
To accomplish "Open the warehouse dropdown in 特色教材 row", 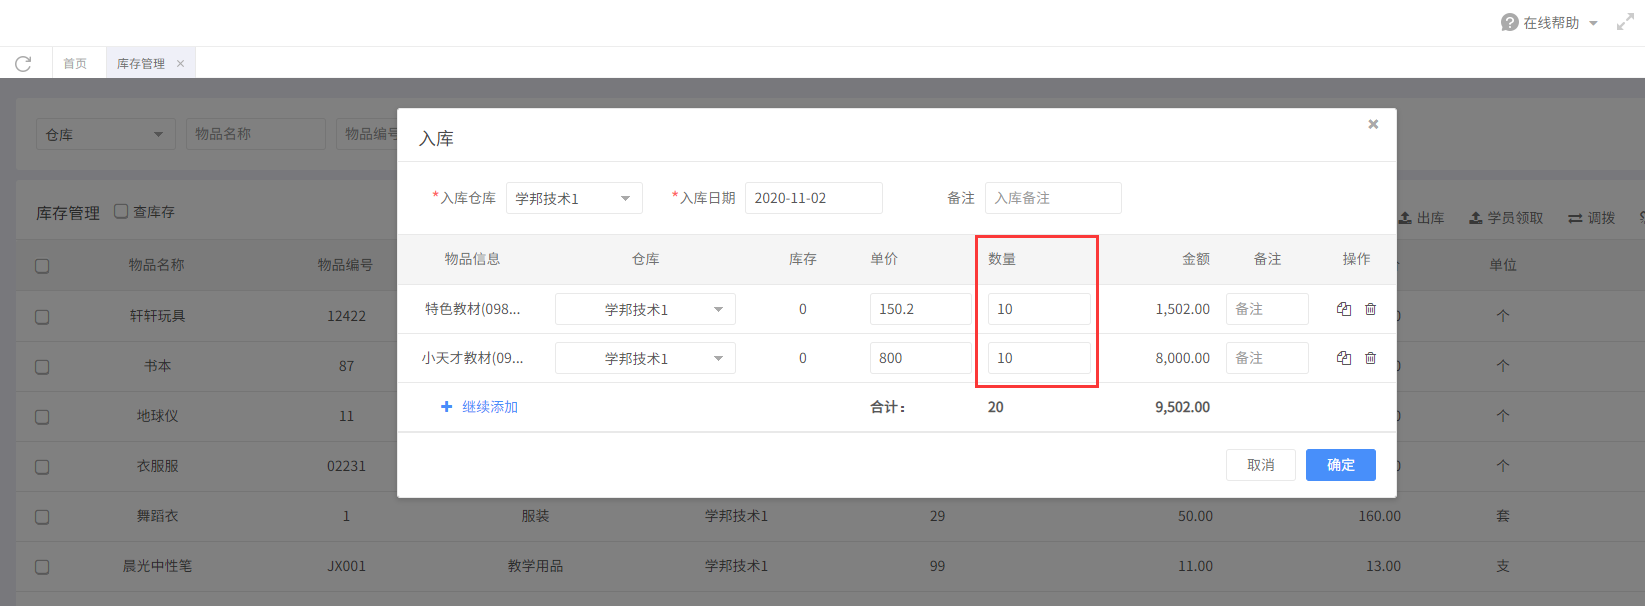I will (645, 309).
